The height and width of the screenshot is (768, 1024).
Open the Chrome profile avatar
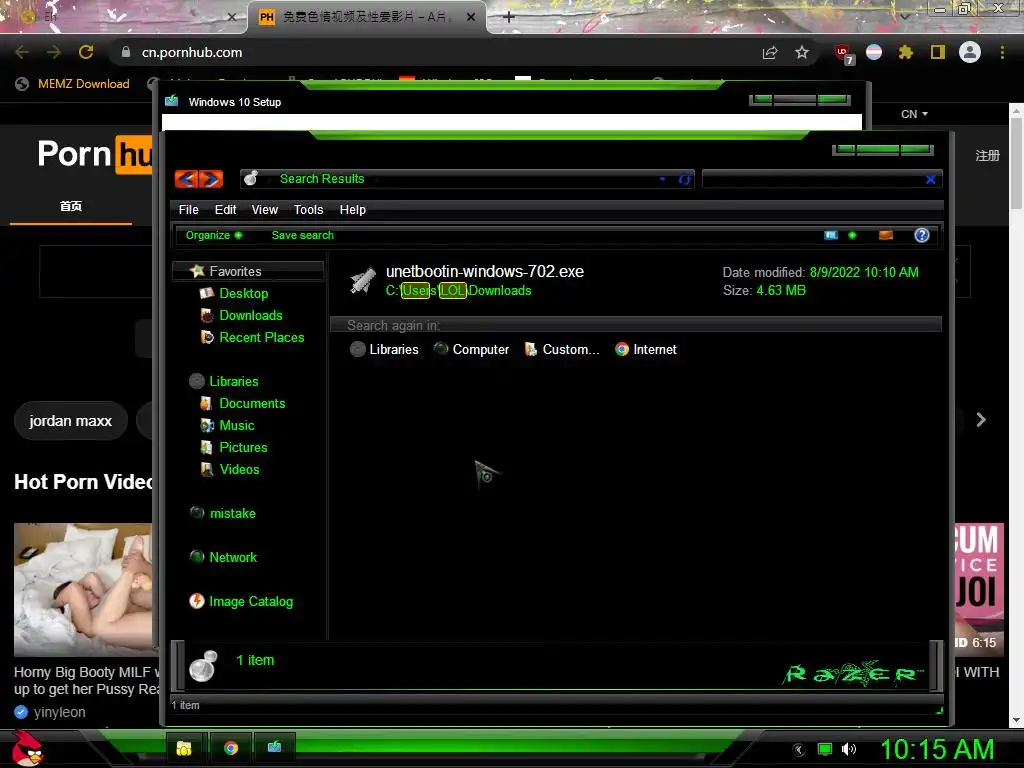(x=970, y=52)
